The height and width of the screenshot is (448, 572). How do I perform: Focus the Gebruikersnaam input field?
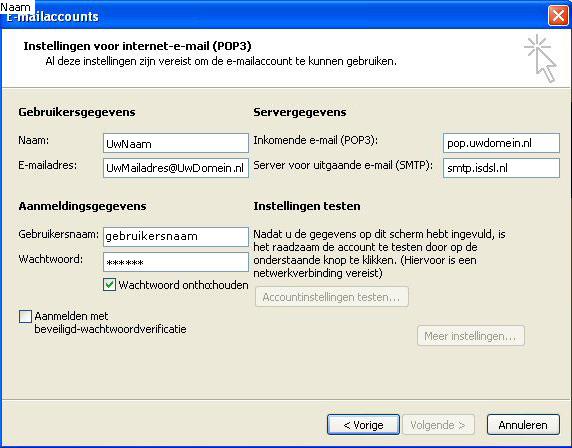(x=176, y=237)
